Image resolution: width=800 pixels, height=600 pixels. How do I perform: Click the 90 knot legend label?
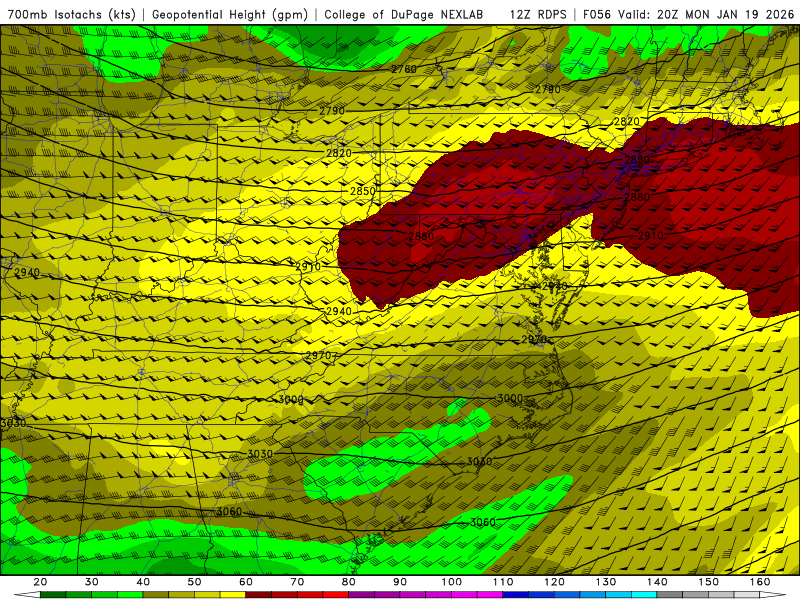[400, 582]
